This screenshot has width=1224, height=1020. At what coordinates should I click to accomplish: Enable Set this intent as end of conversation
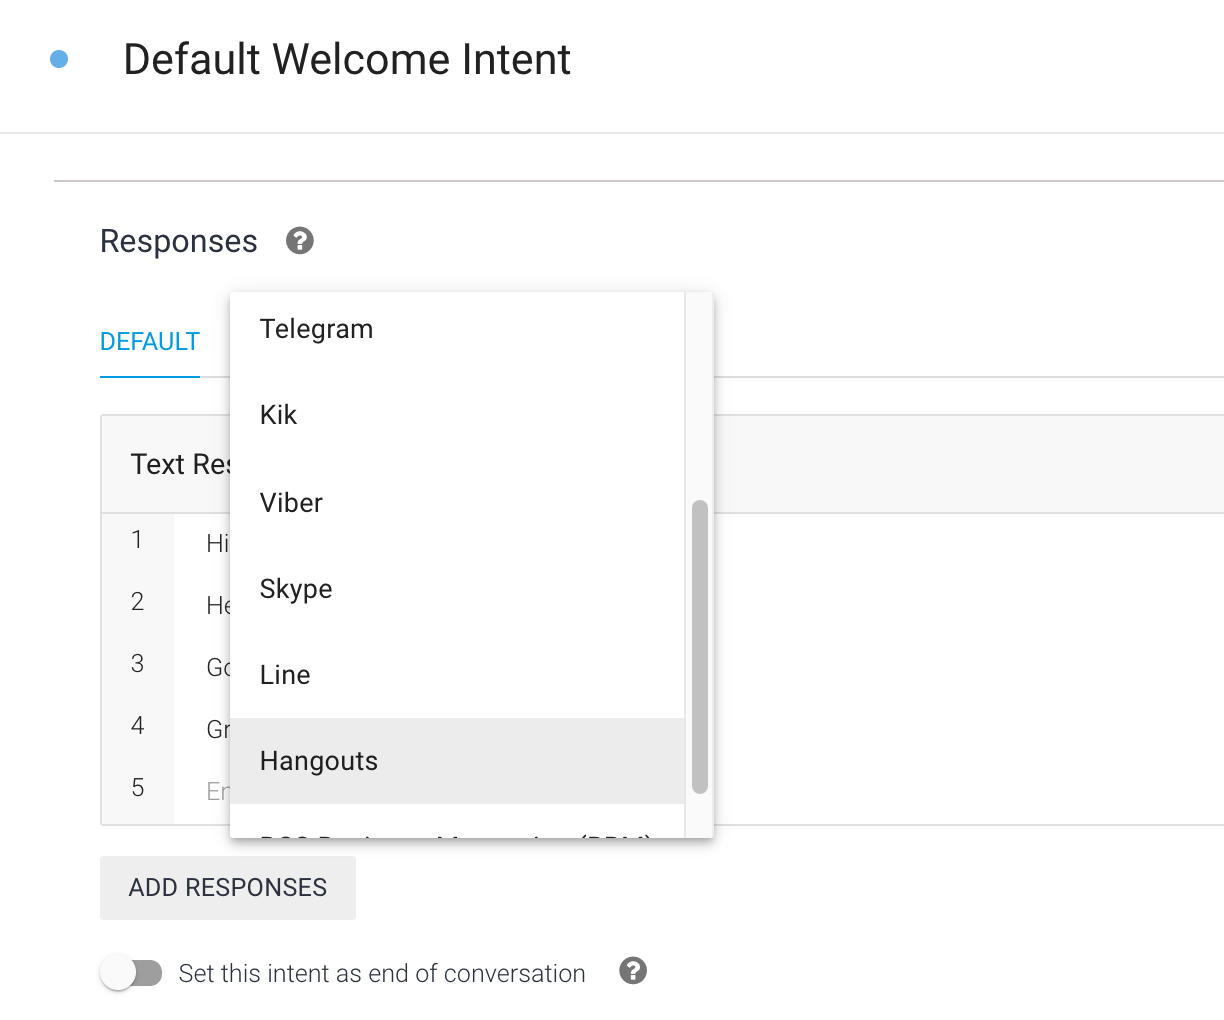tap(131, 972)
